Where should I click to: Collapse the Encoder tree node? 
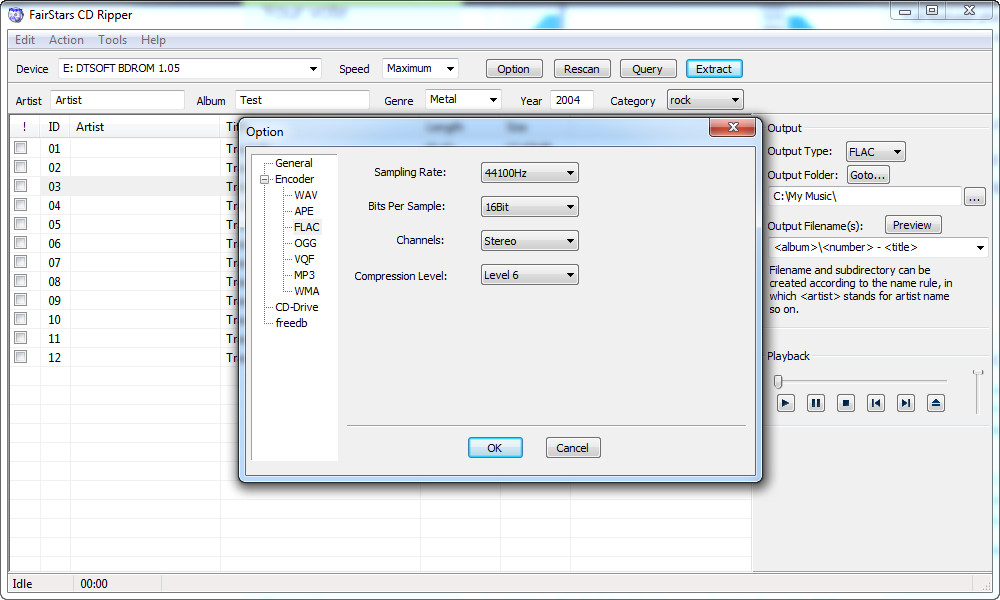266,180
